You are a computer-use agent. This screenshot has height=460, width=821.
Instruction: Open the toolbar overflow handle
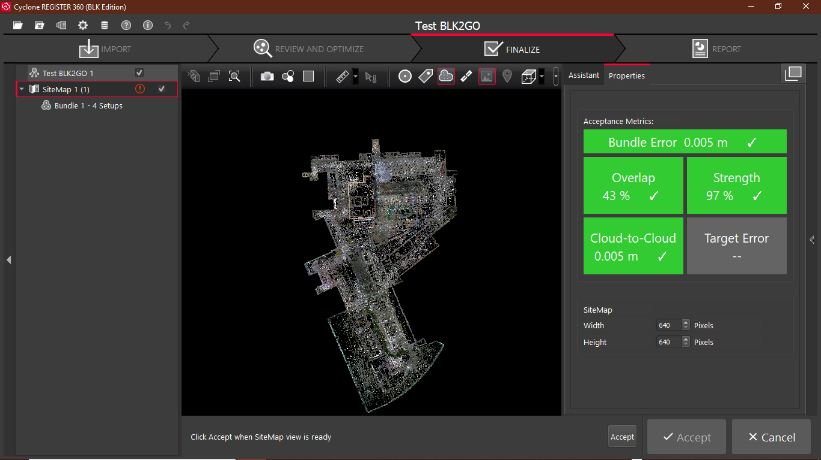click(x=556, y=76)
